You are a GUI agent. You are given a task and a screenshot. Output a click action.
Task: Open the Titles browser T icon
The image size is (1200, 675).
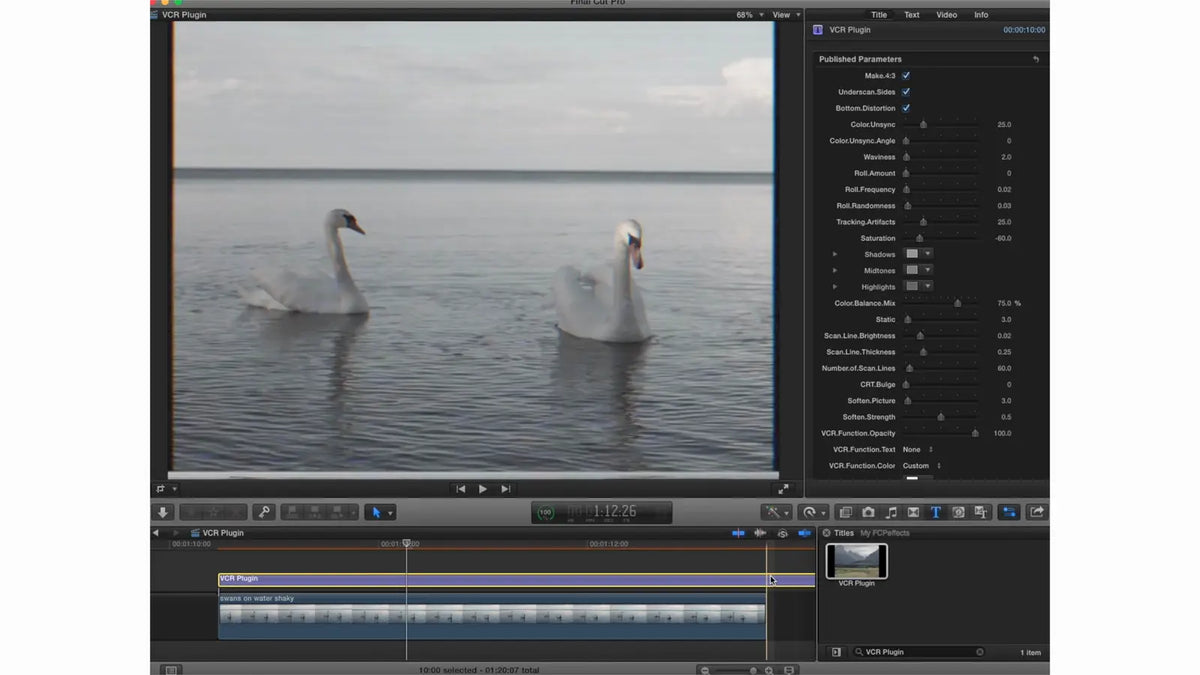(935, 512)
